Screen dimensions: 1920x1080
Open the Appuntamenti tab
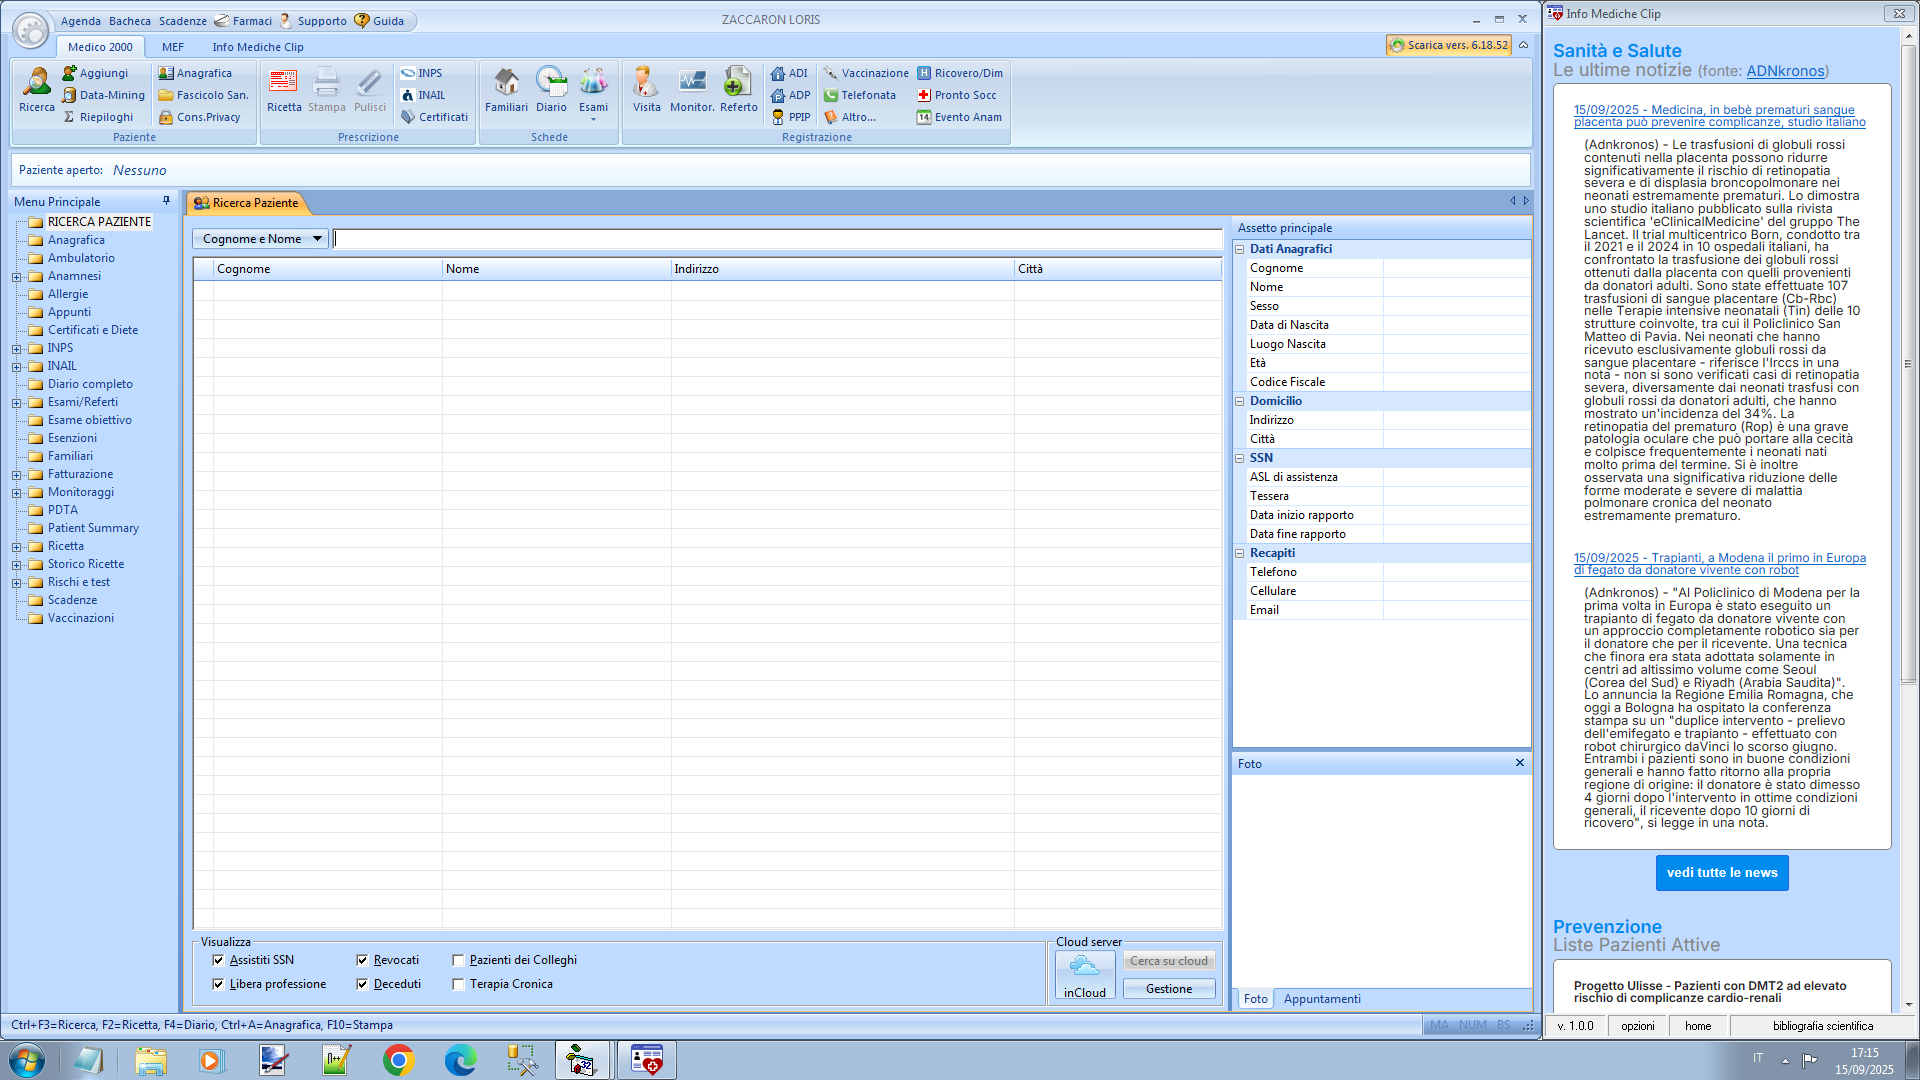[x=1321, y=999]
